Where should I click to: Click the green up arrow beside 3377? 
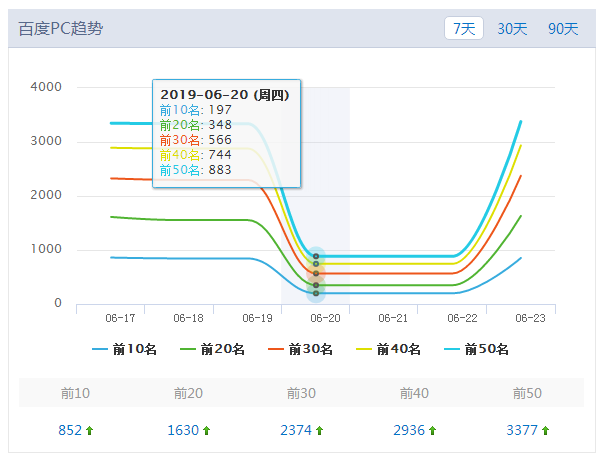coord(546,431)
